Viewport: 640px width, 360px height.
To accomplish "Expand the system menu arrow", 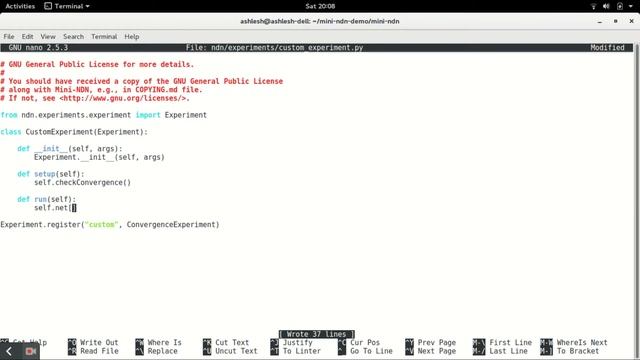I will tap(631, 6).
